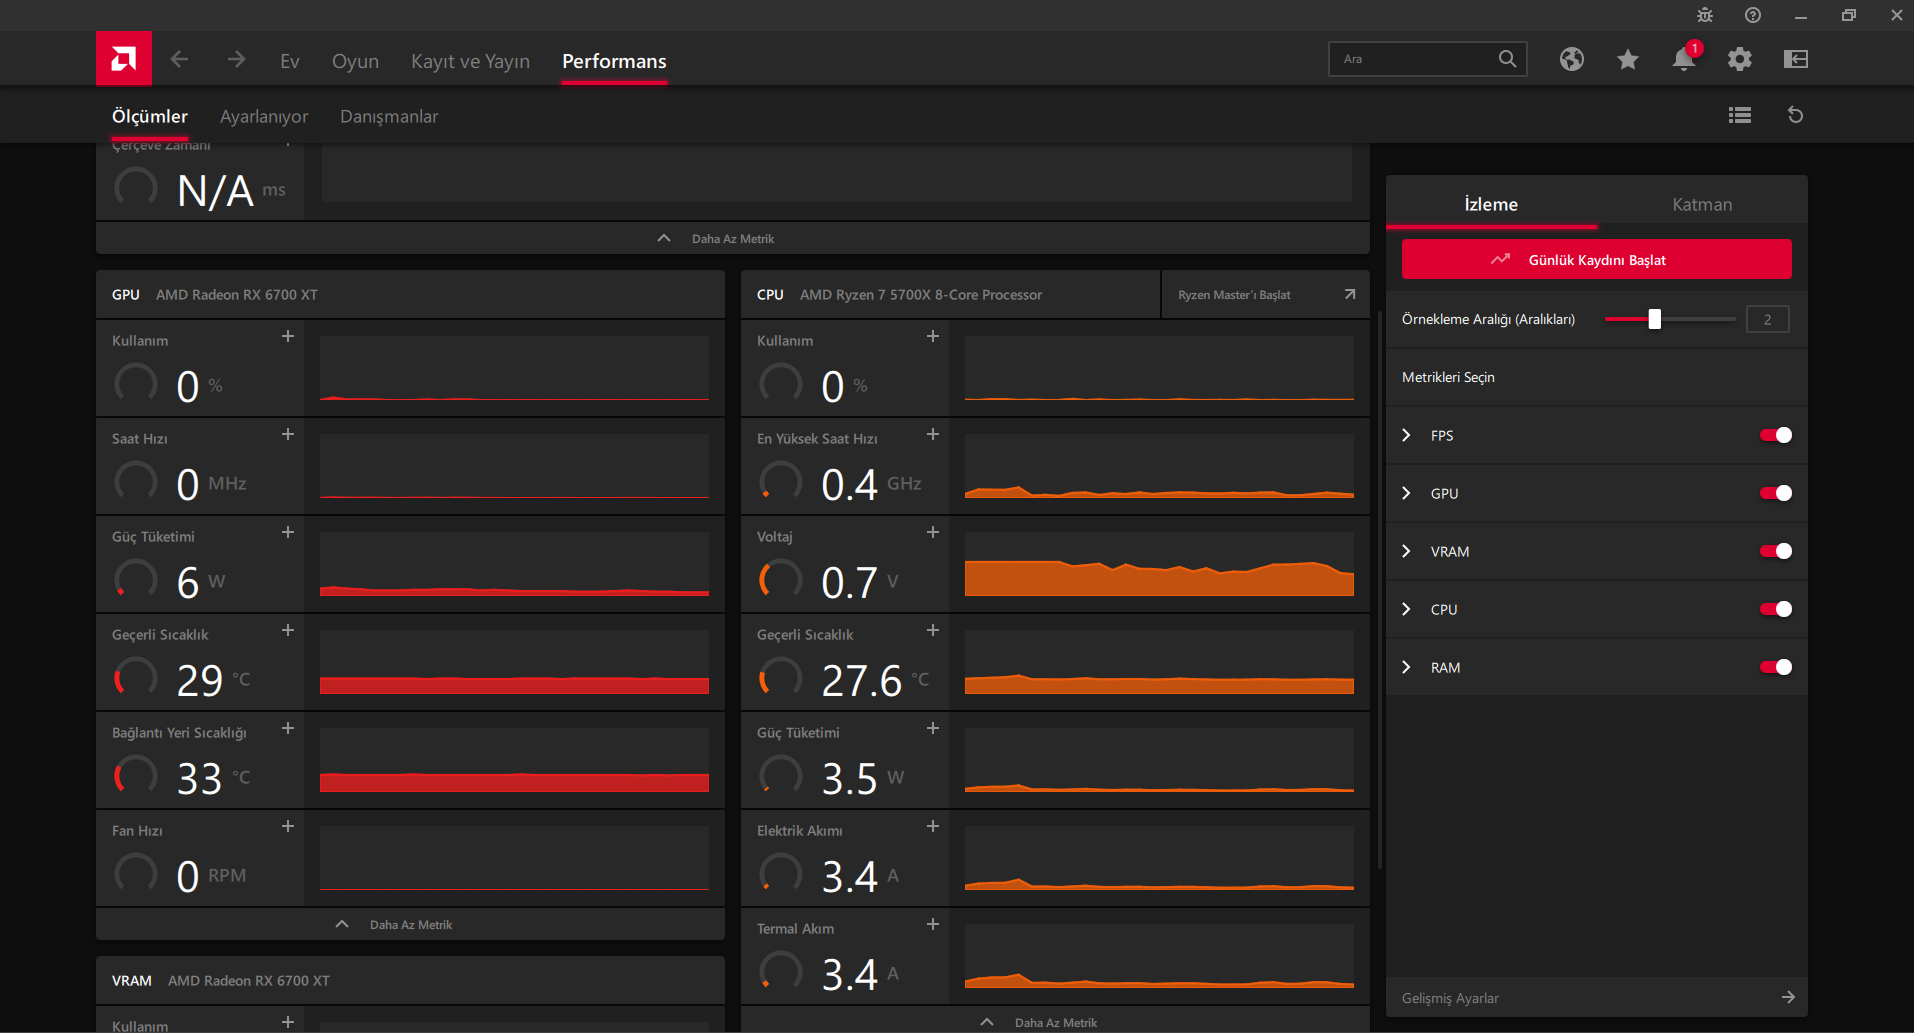Viewport: 1914px width, 1033px height.
Task: Click the AMD logo home icon
Action: 124,59
